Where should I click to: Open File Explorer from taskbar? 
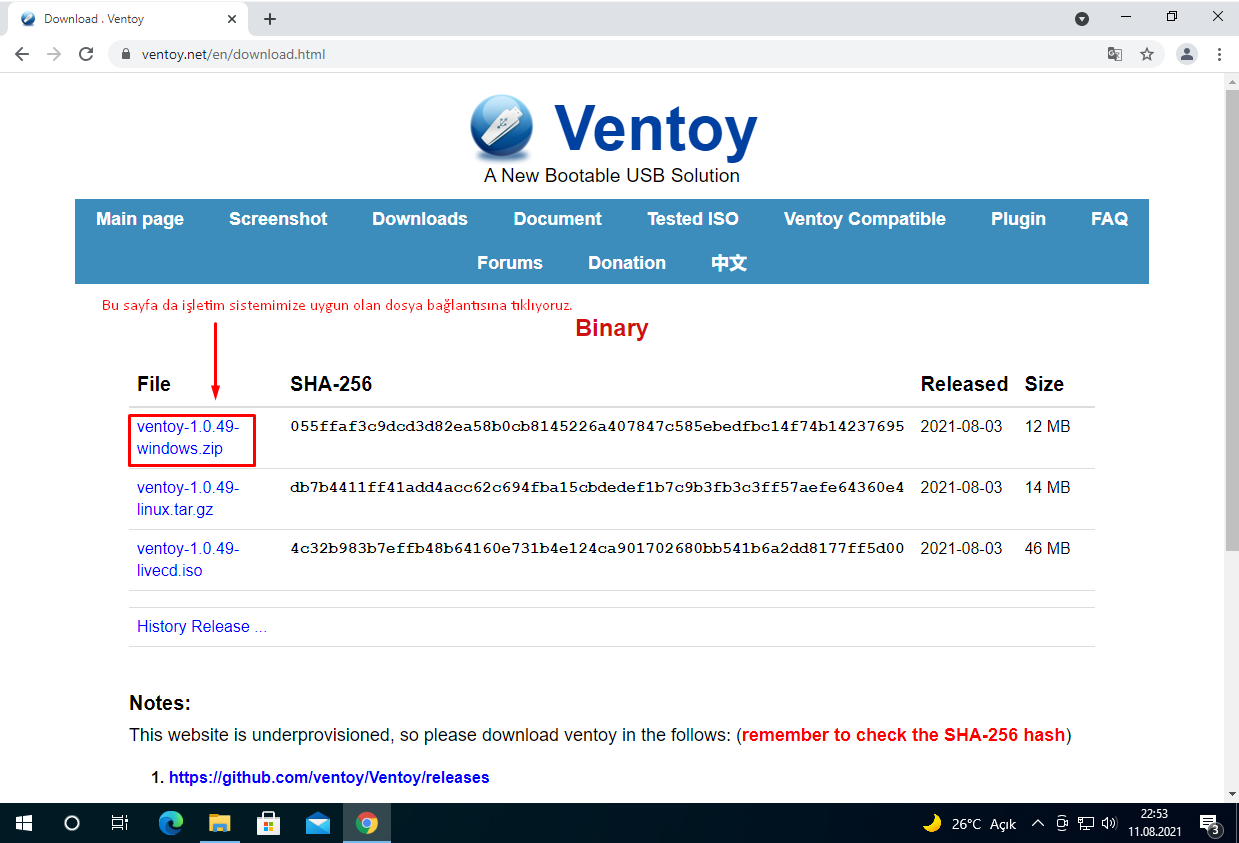[220, 823]
